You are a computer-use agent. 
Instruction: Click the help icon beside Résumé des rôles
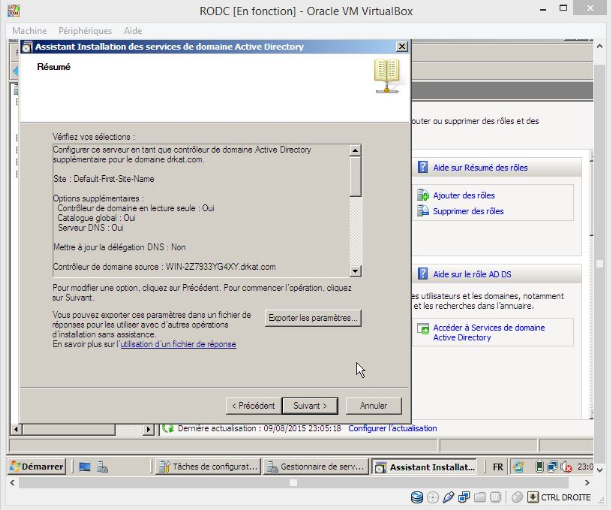[423, 167]
